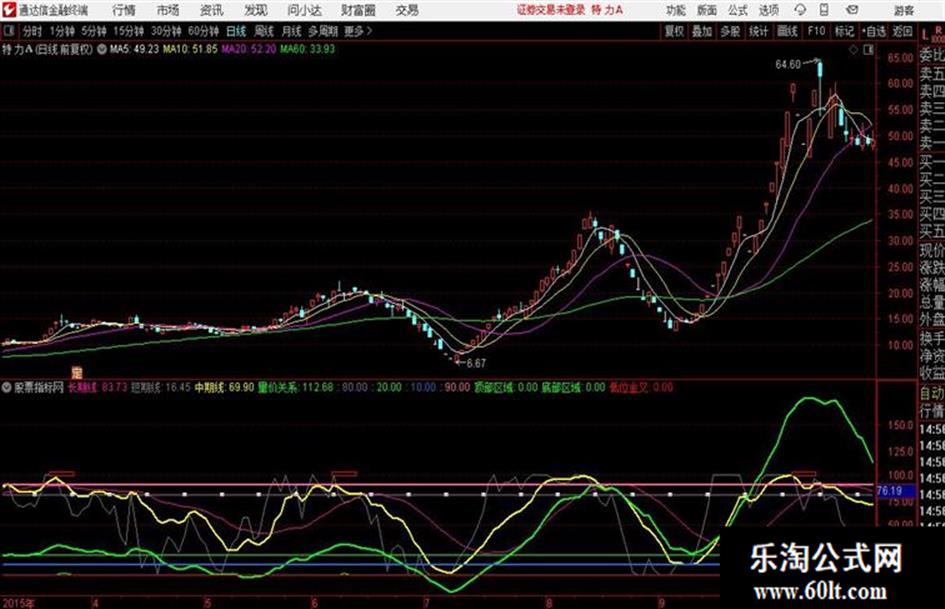The width and height of the screenshot is (945, 609).
Task: Open the 资讯 menu
Action: click(212, 10)
